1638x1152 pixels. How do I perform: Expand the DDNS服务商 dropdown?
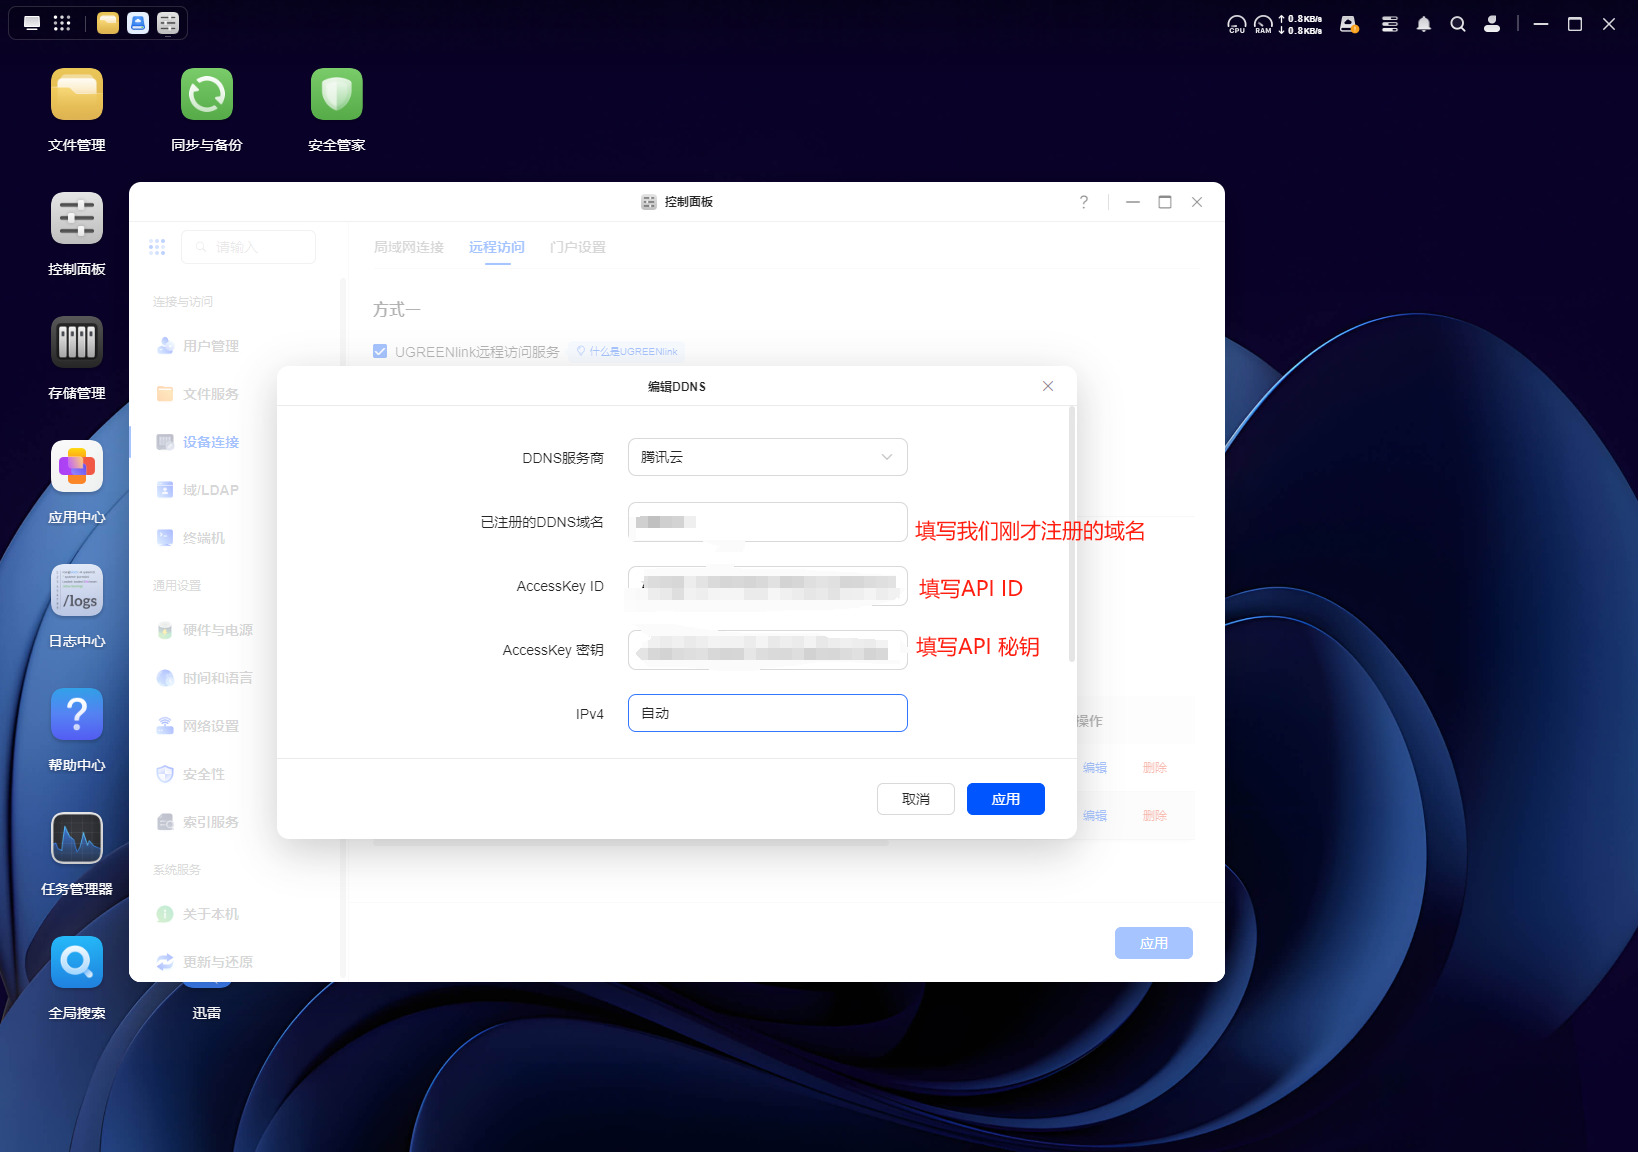click(767, 457)
